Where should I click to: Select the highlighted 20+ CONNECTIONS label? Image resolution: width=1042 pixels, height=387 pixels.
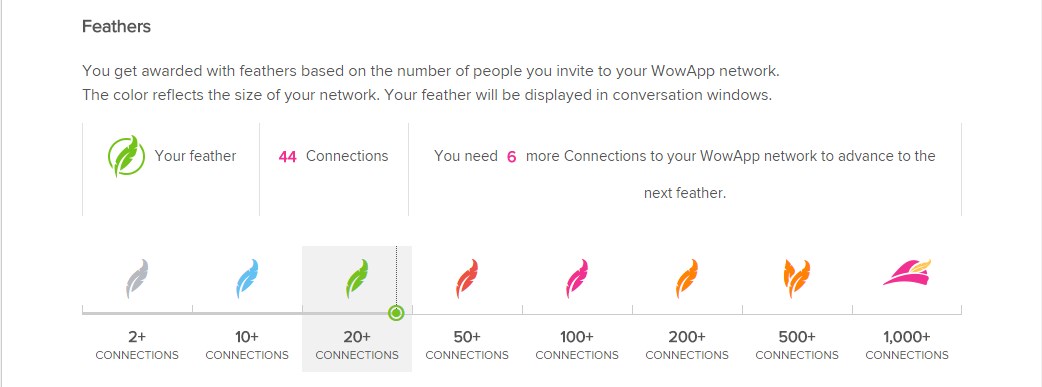tap(357, 346)
